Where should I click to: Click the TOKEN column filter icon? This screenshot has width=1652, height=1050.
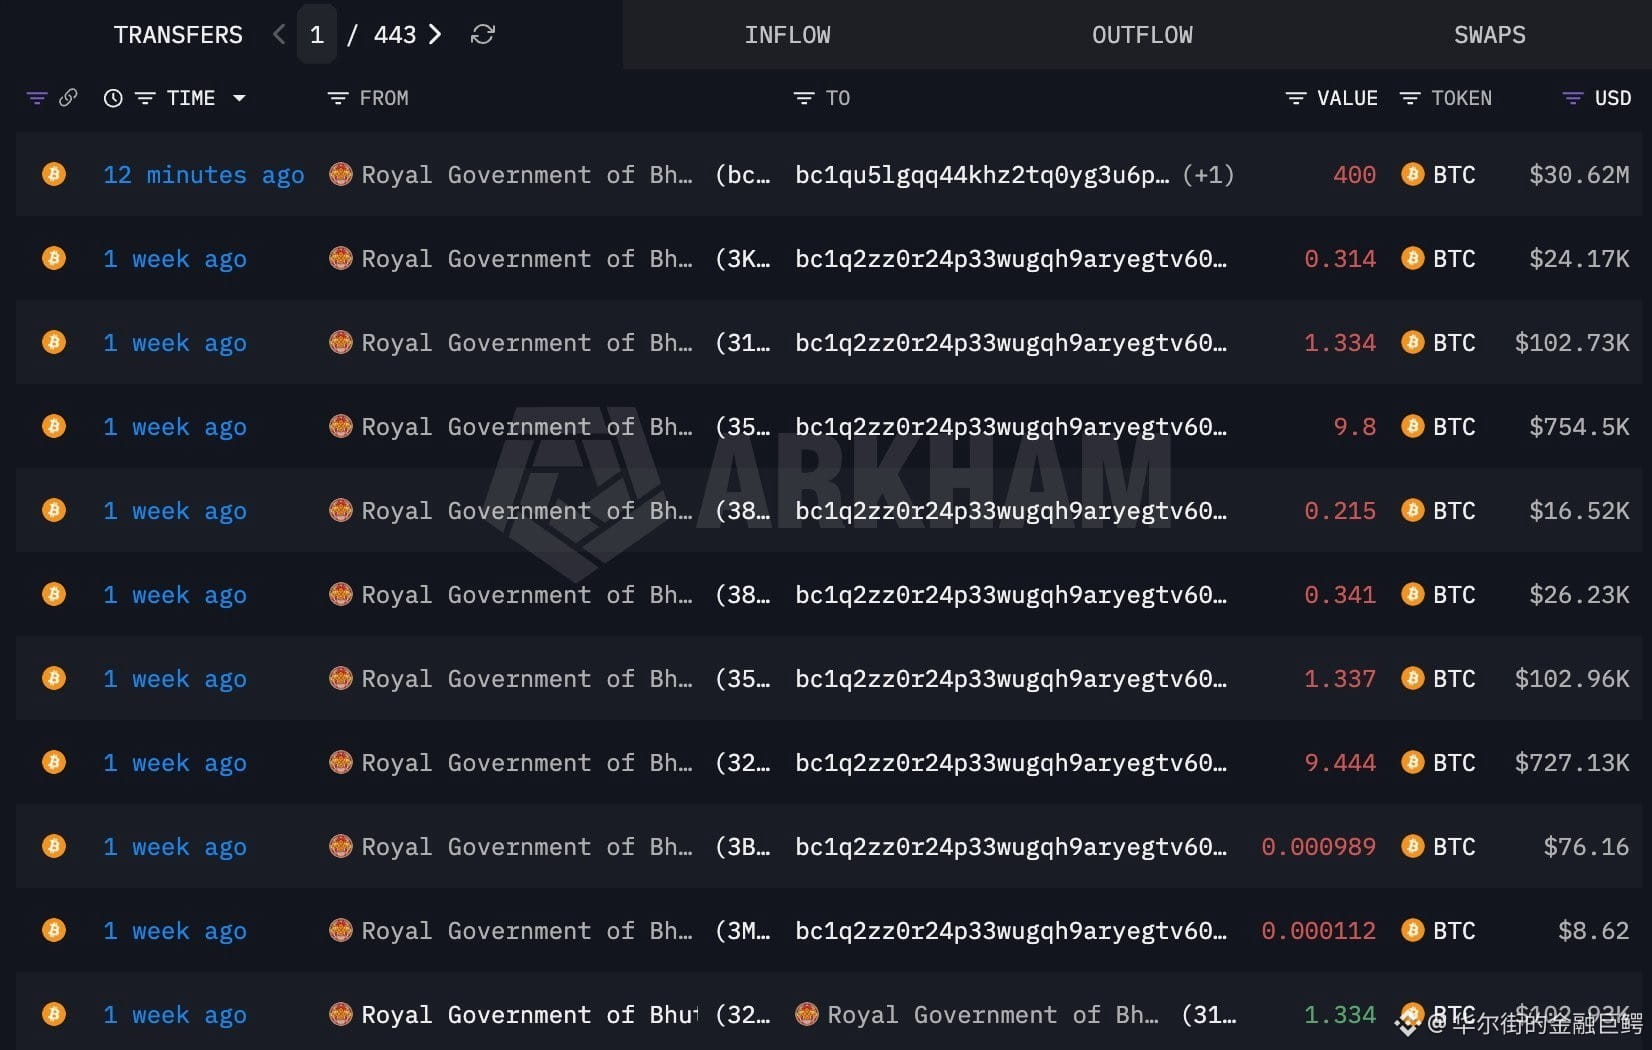pyautogui.click(x=1410, y=98)
